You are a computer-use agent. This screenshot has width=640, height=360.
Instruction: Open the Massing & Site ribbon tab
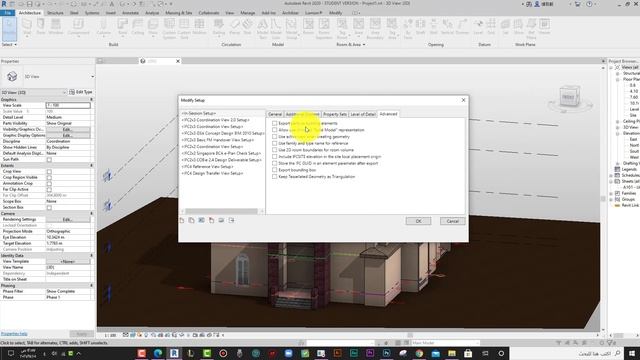[x=178, y=13]
